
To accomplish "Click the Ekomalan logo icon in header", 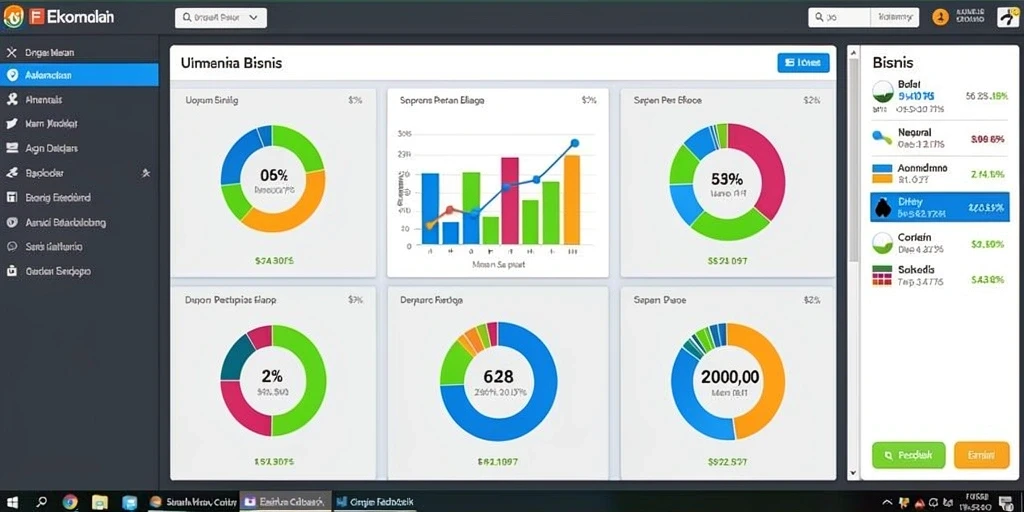I will [13, 18].
